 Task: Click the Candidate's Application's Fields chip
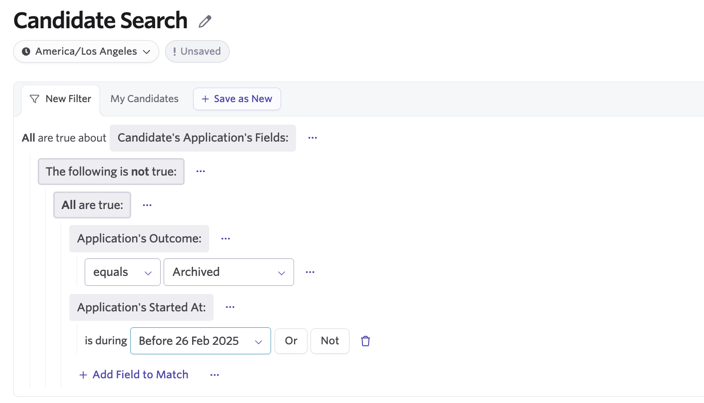click(203, 138)
